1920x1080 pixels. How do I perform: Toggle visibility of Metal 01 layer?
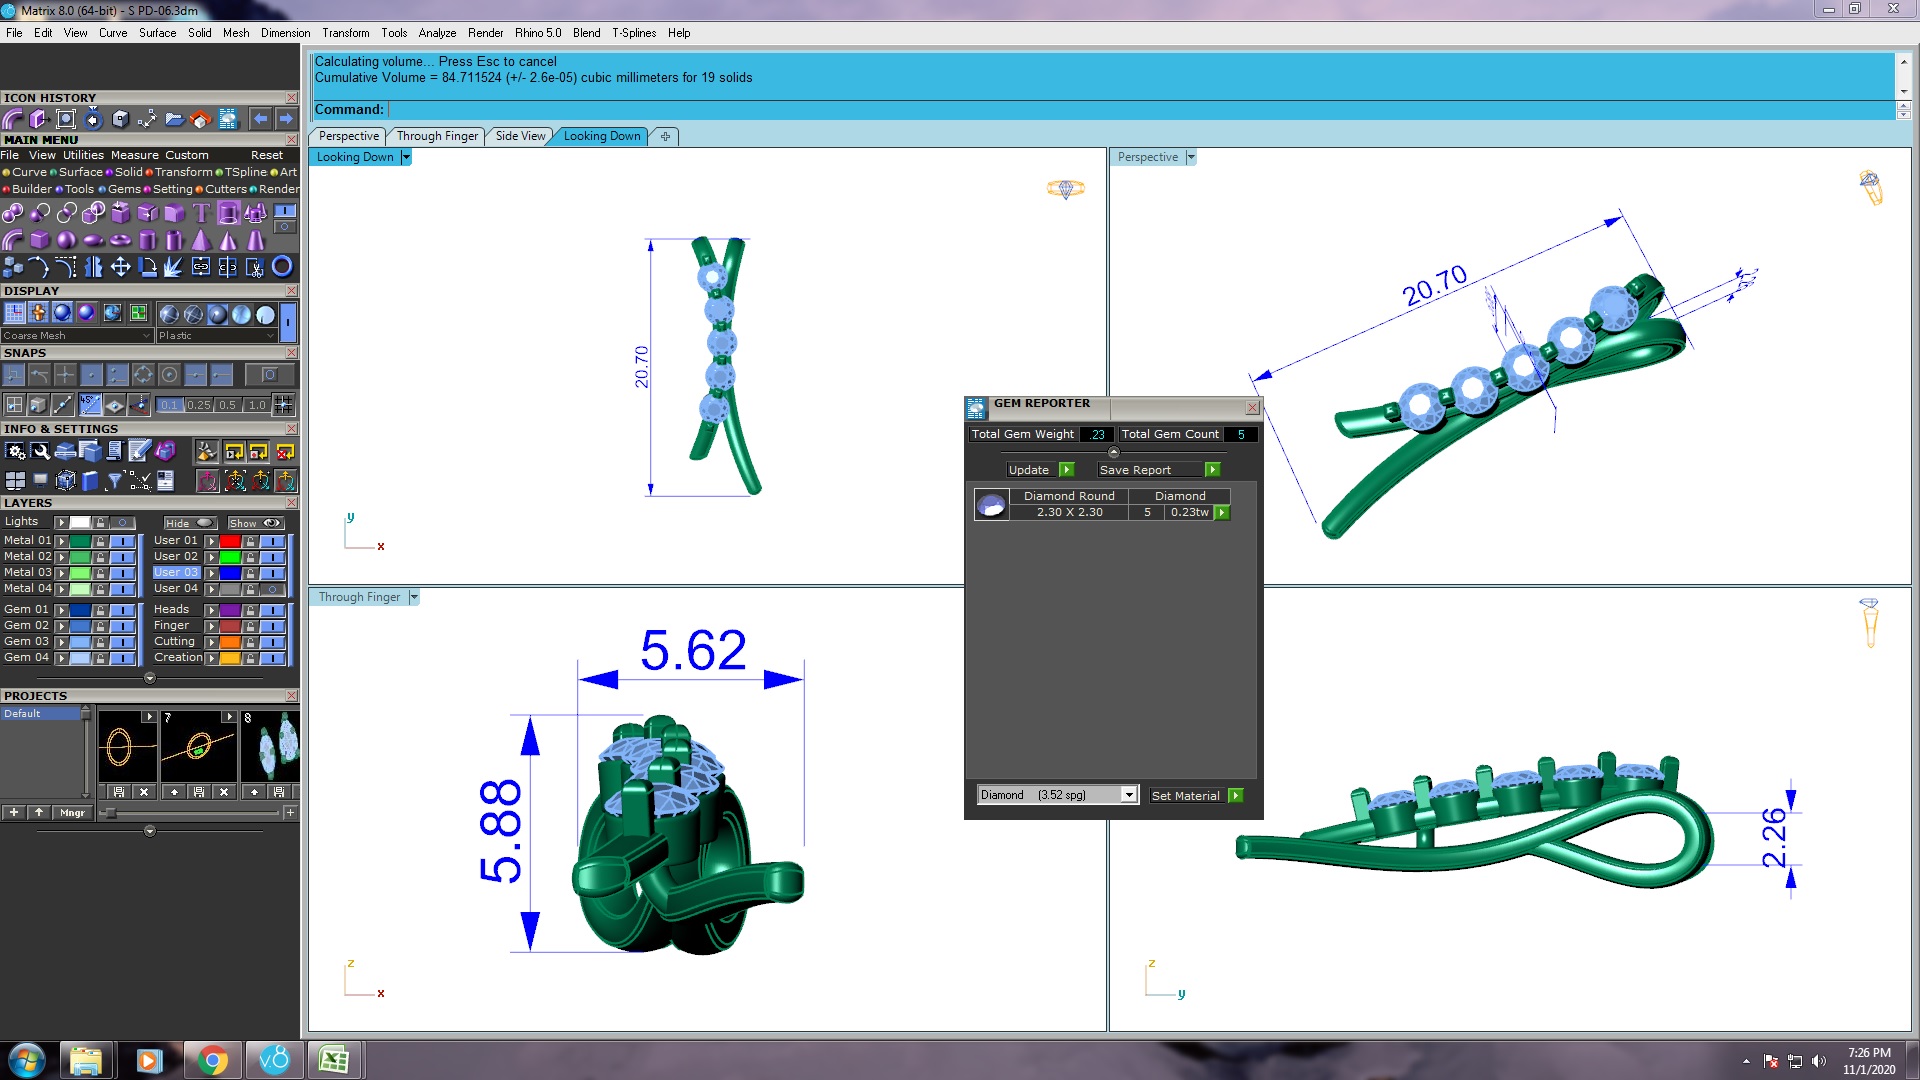pyautogui.click(x=122, y=541)
